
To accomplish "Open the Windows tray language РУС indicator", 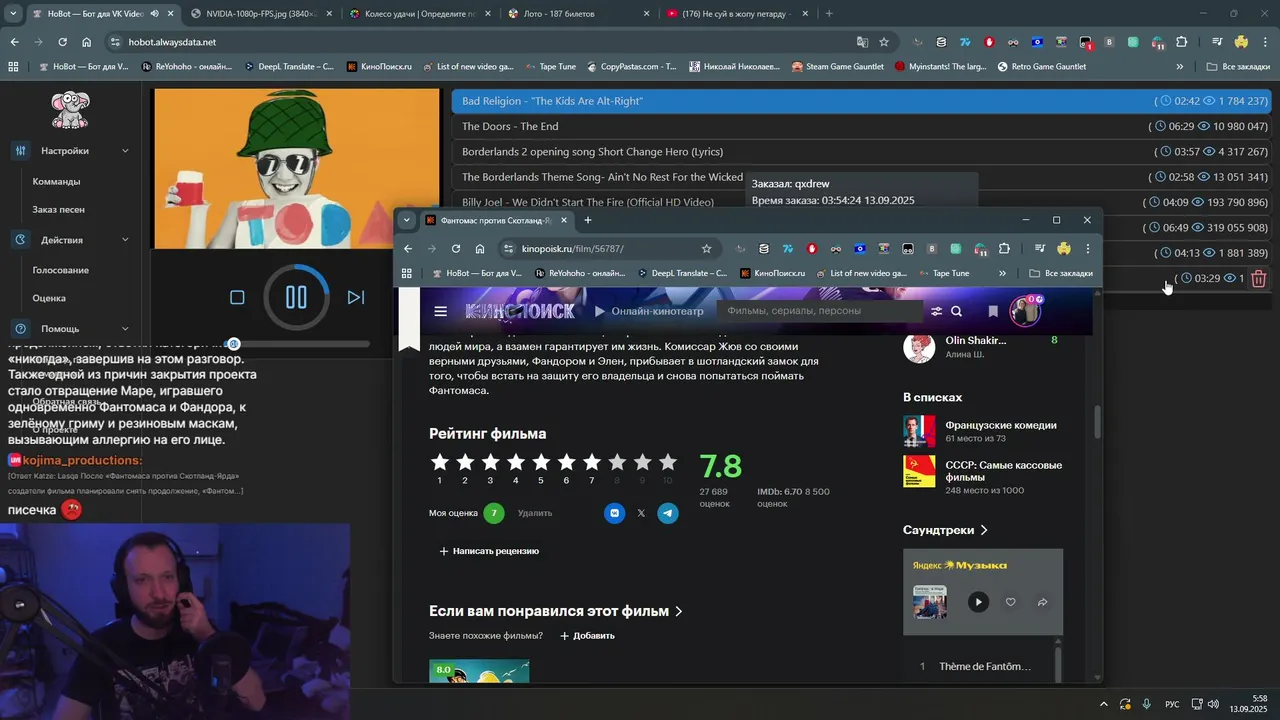I will click(x=1172, y=704).
